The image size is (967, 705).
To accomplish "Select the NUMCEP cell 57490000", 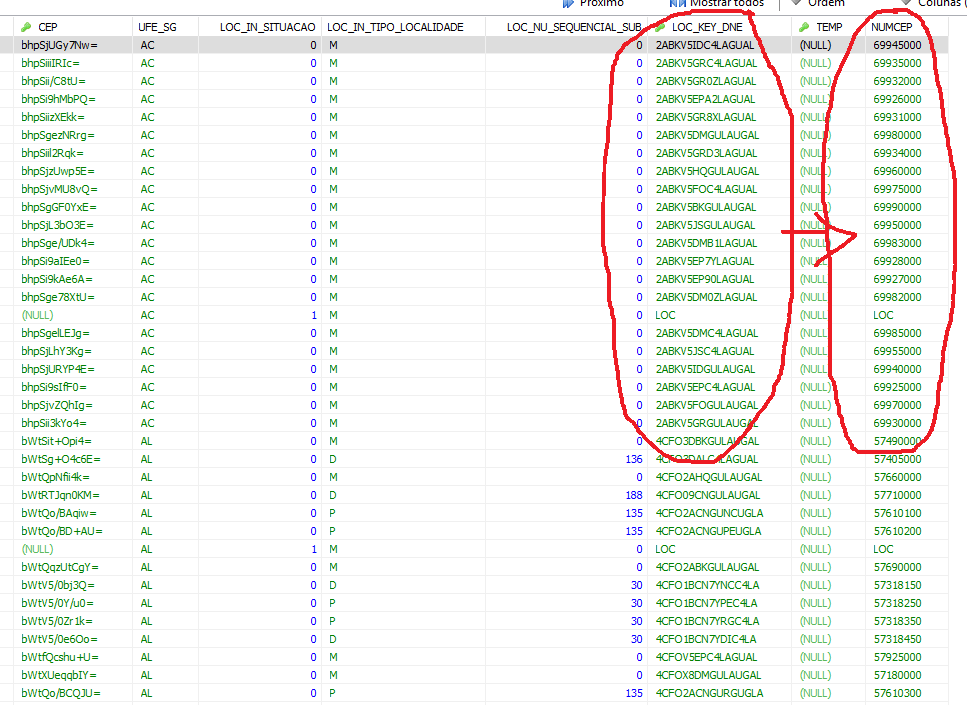I will (x=897, y=441).
